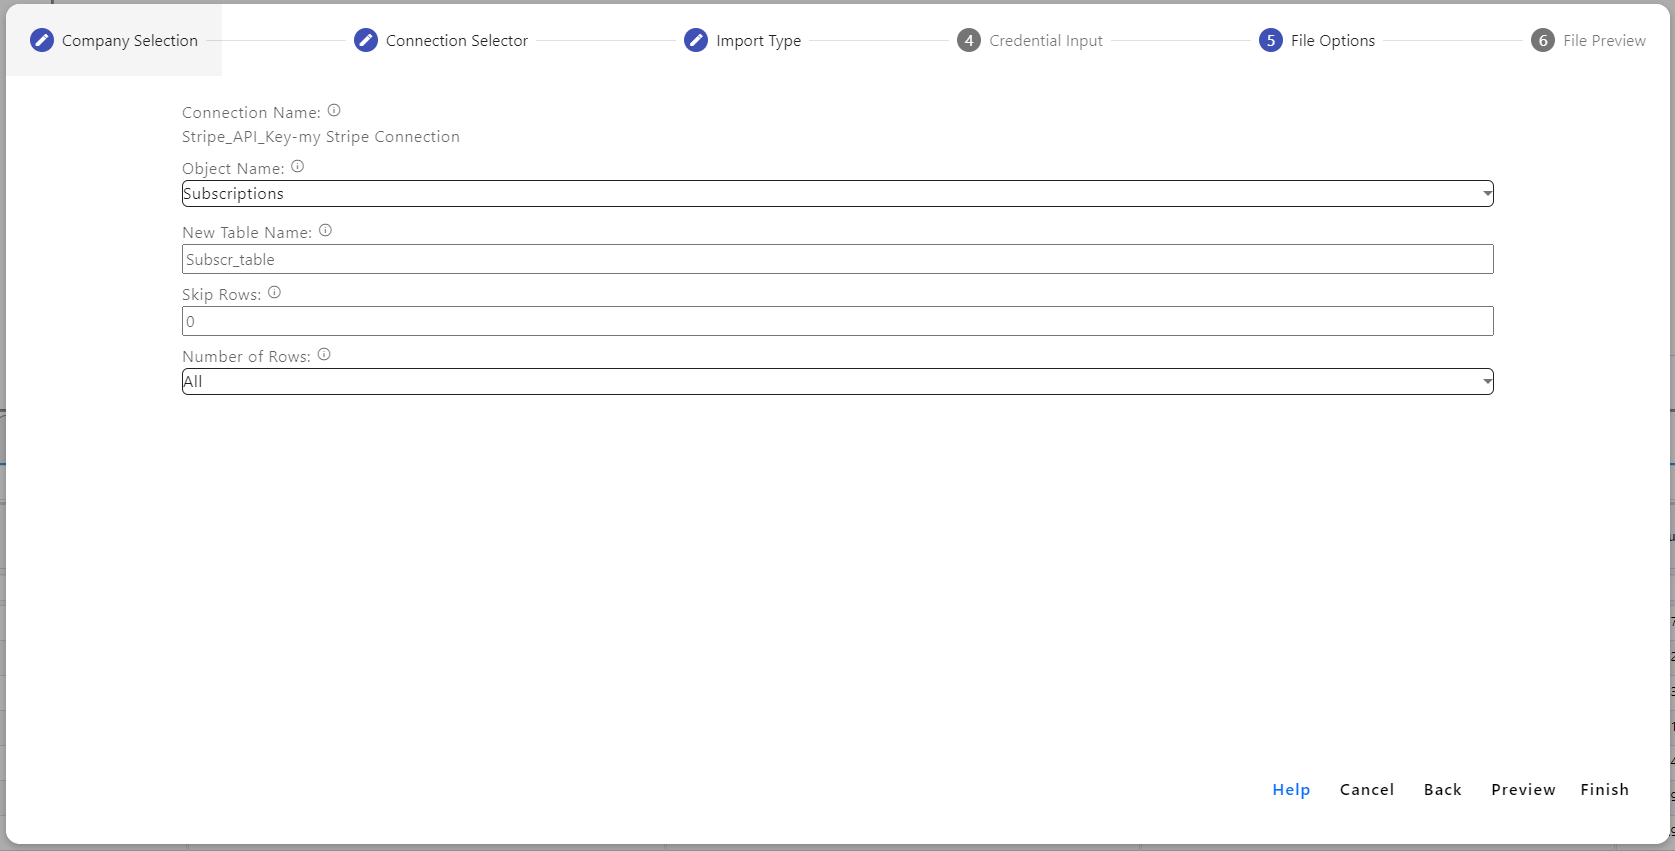
Task: Click the Connection Selector pencil step icon
Action: click(x=366, y=40)
